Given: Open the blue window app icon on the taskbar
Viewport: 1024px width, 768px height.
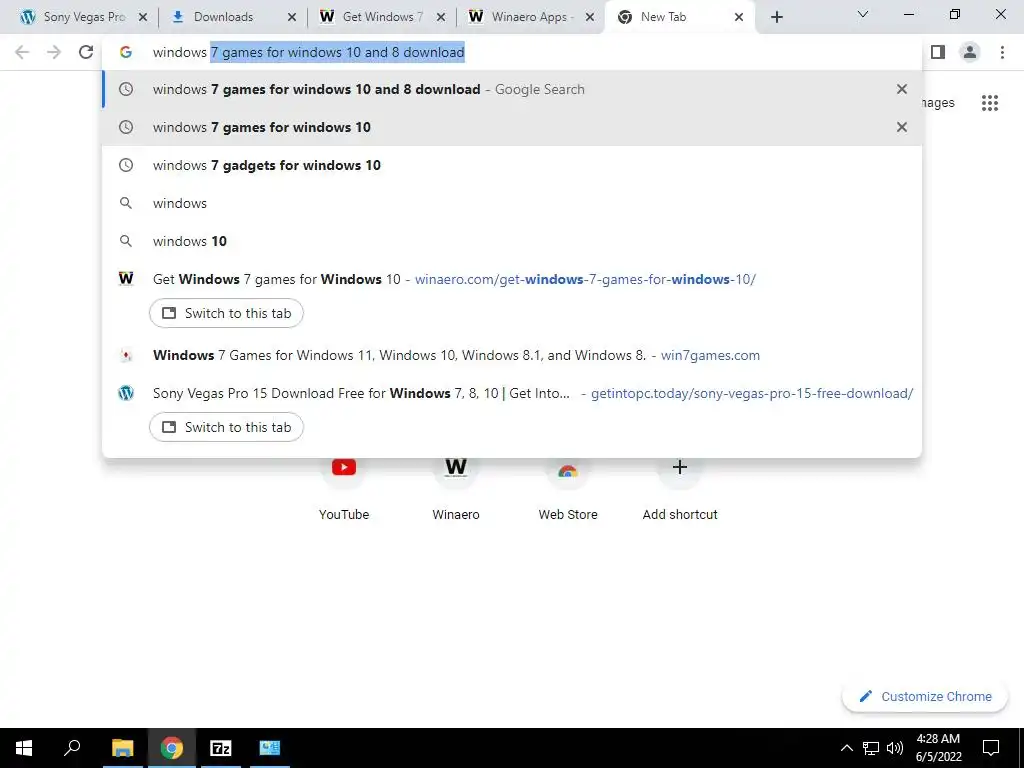Looking at the screenshot, I should coord(270,748).
